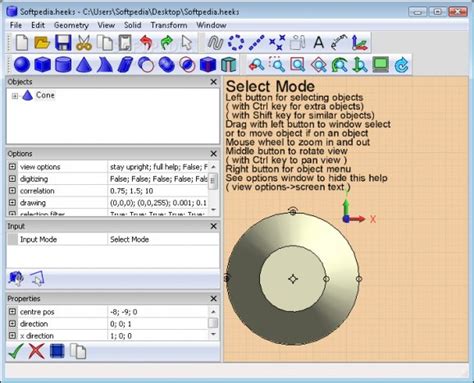The image size is (474, 383).
Task: Select the dotted circle drawing tool
Action: point(236,43)
